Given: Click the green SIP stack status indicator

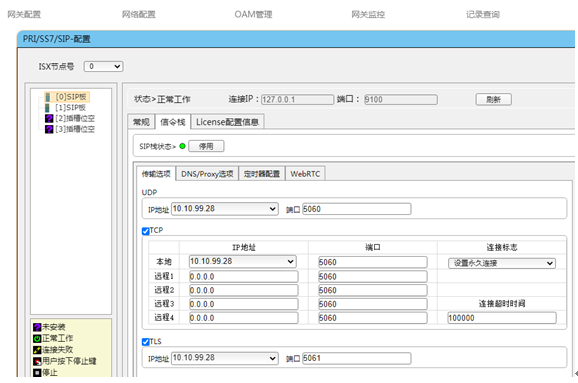Looking at the screenshot, I should [182, 146].
